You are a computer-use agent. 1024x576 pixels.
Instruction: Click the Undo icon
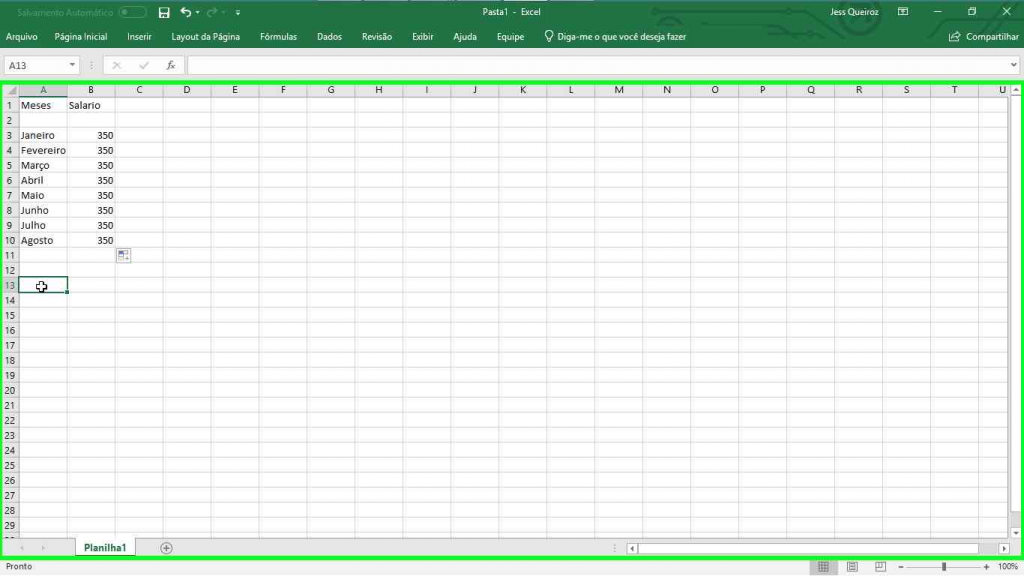point(186,12)
